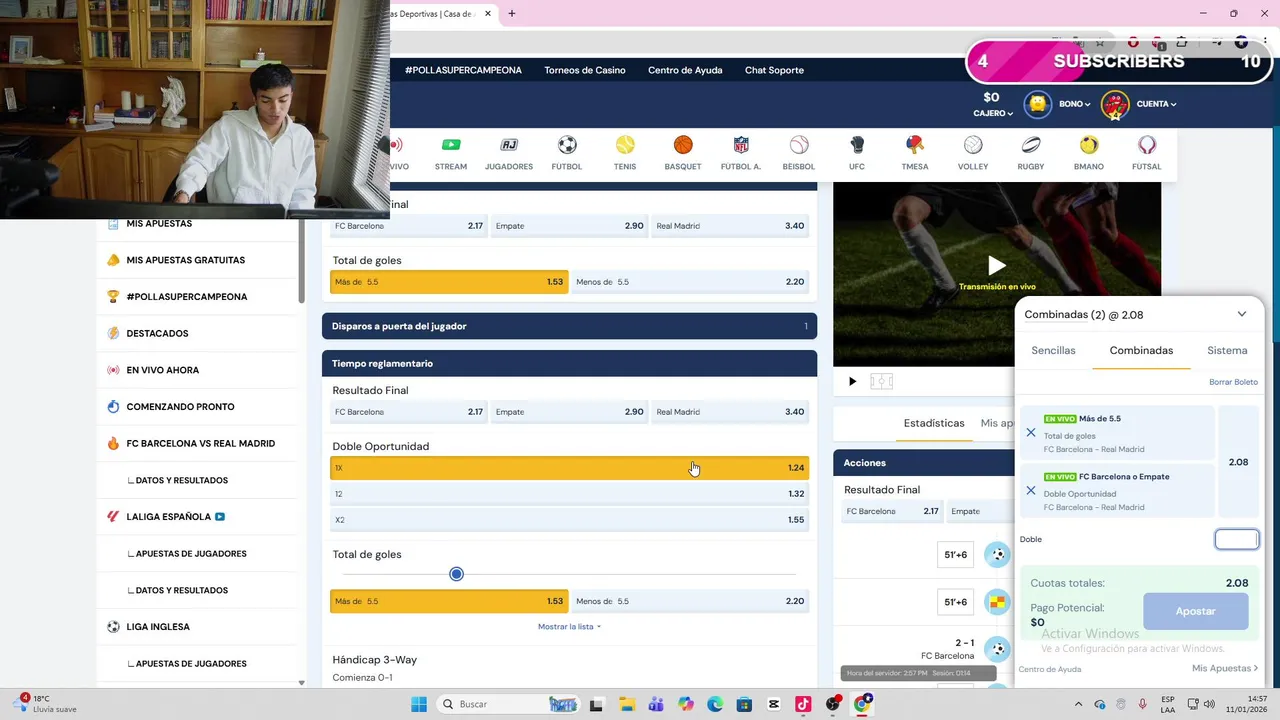Click the yellow offside flag event icon

pyautogui.click(x=997, y=602)
